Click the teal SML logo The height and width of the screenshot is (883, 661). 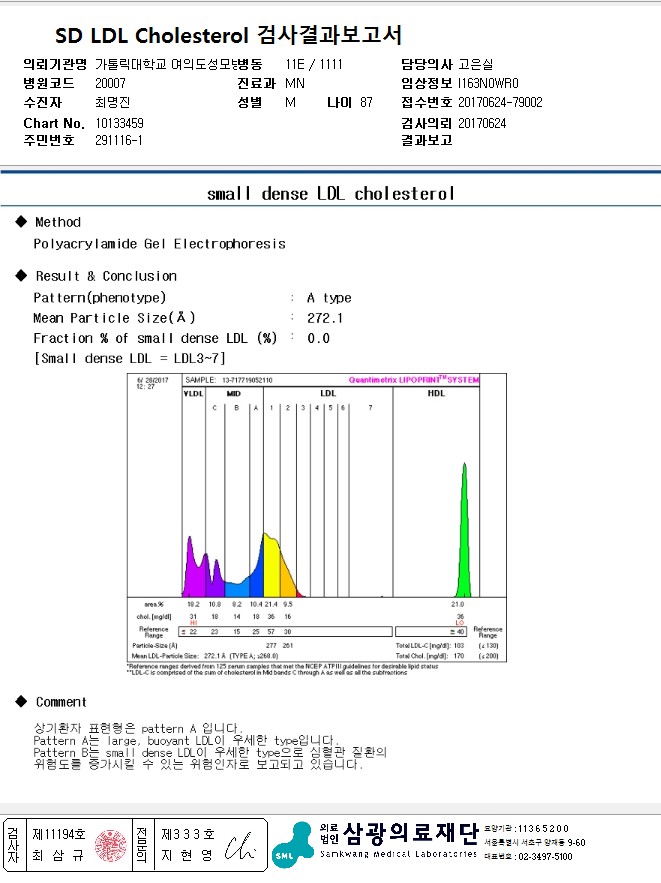[x=293, y=845]
